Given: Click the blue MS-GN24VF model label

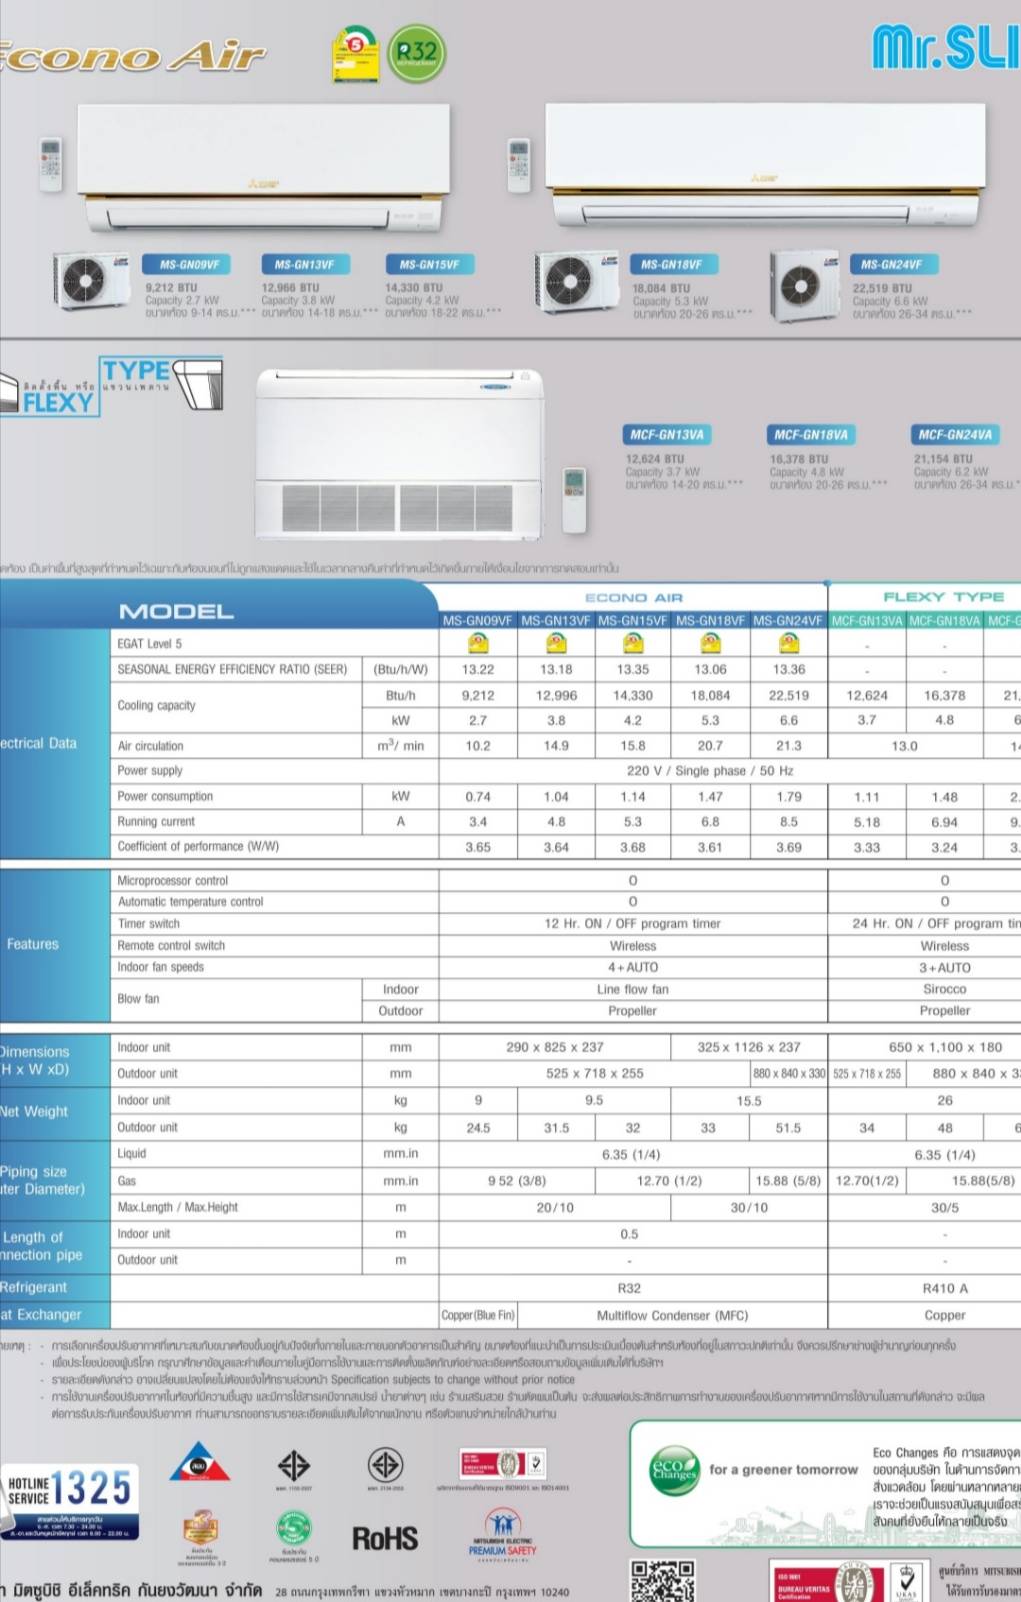Looking at the screenshot, I should (892, 264).
